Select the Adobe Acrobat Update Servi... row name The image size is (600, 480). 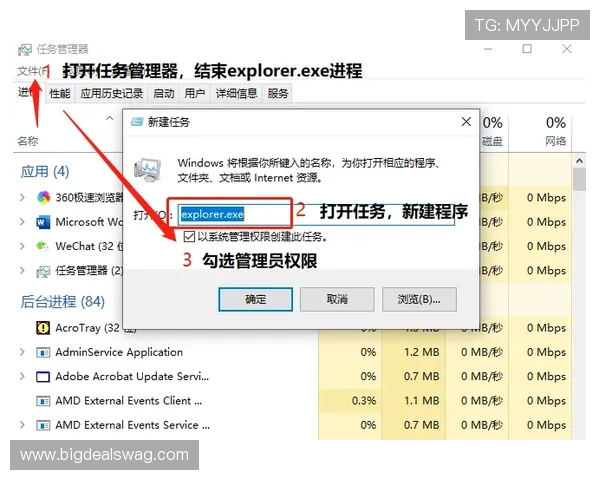[x=132, y=377]
